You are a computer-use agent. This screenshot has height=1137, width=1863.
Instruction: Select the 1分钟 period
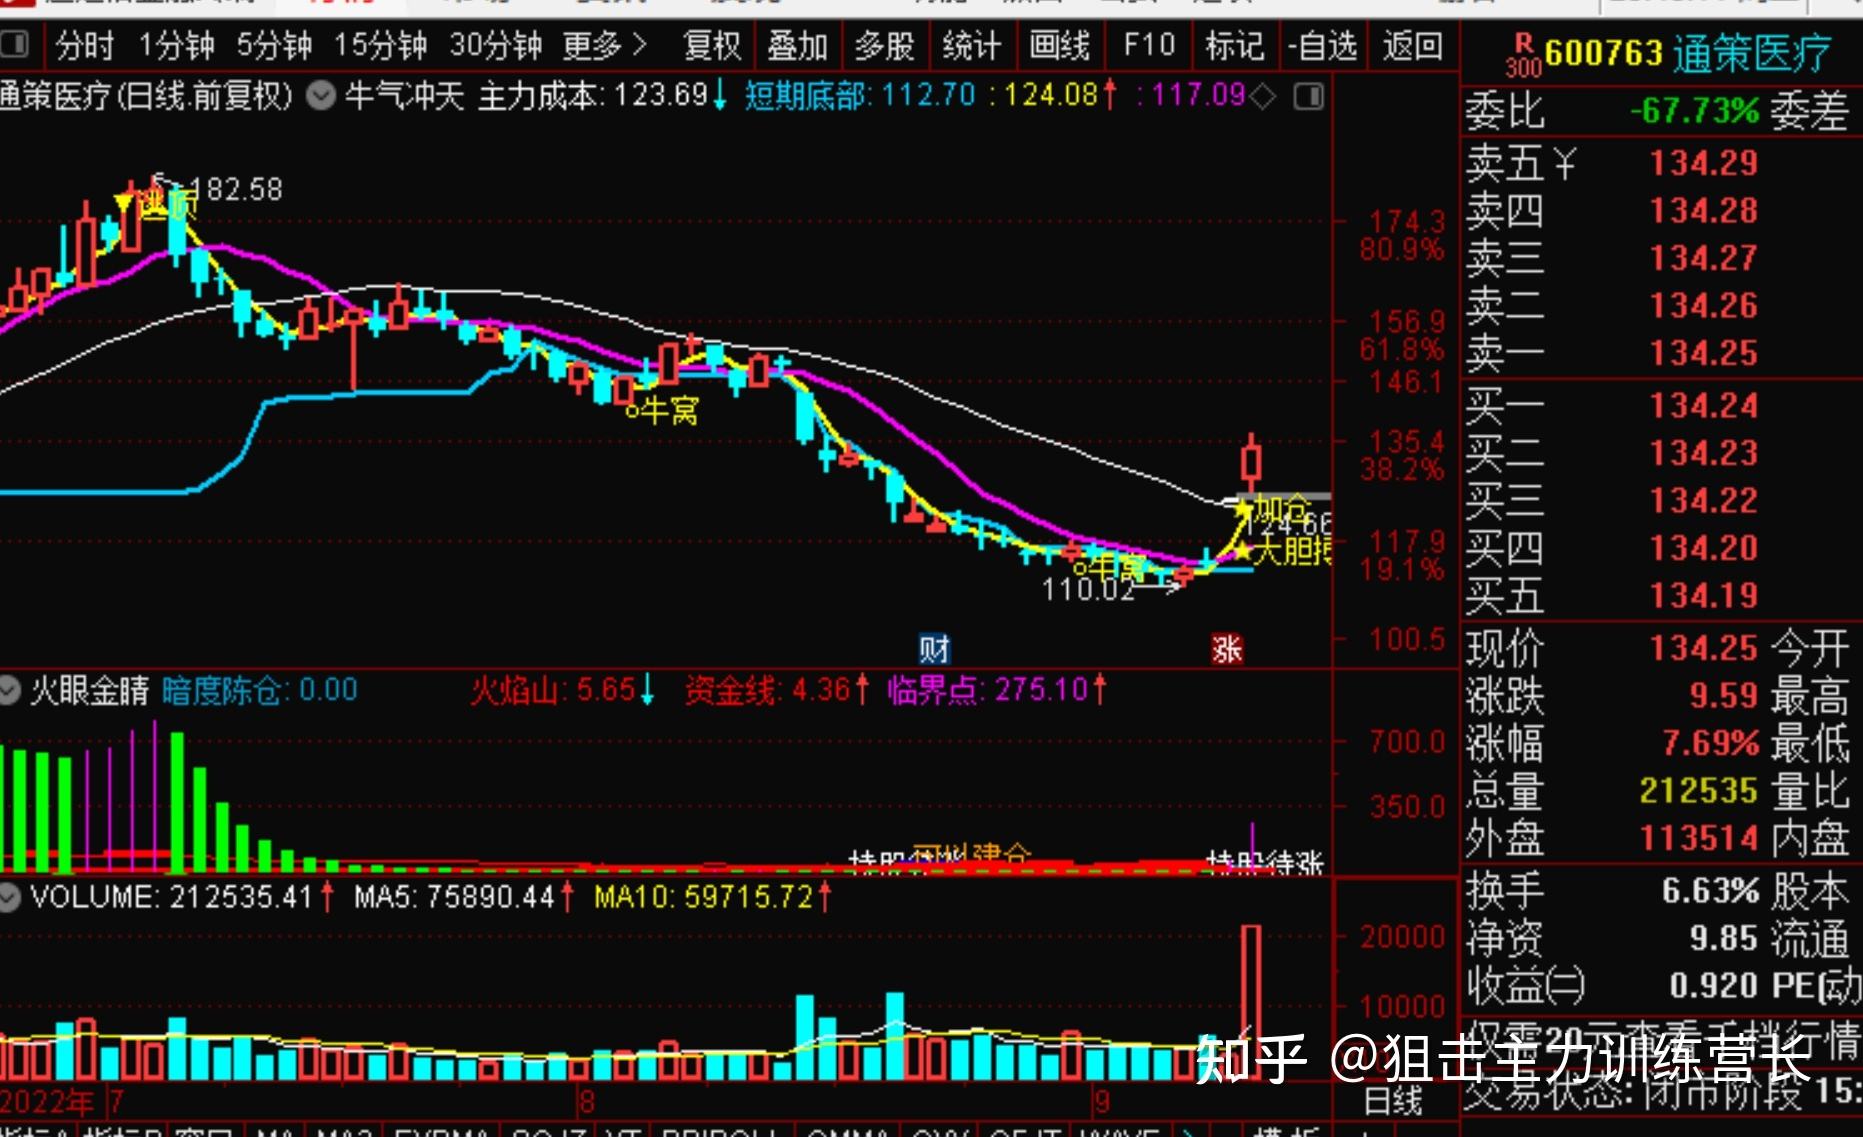[x=177, y=46]
